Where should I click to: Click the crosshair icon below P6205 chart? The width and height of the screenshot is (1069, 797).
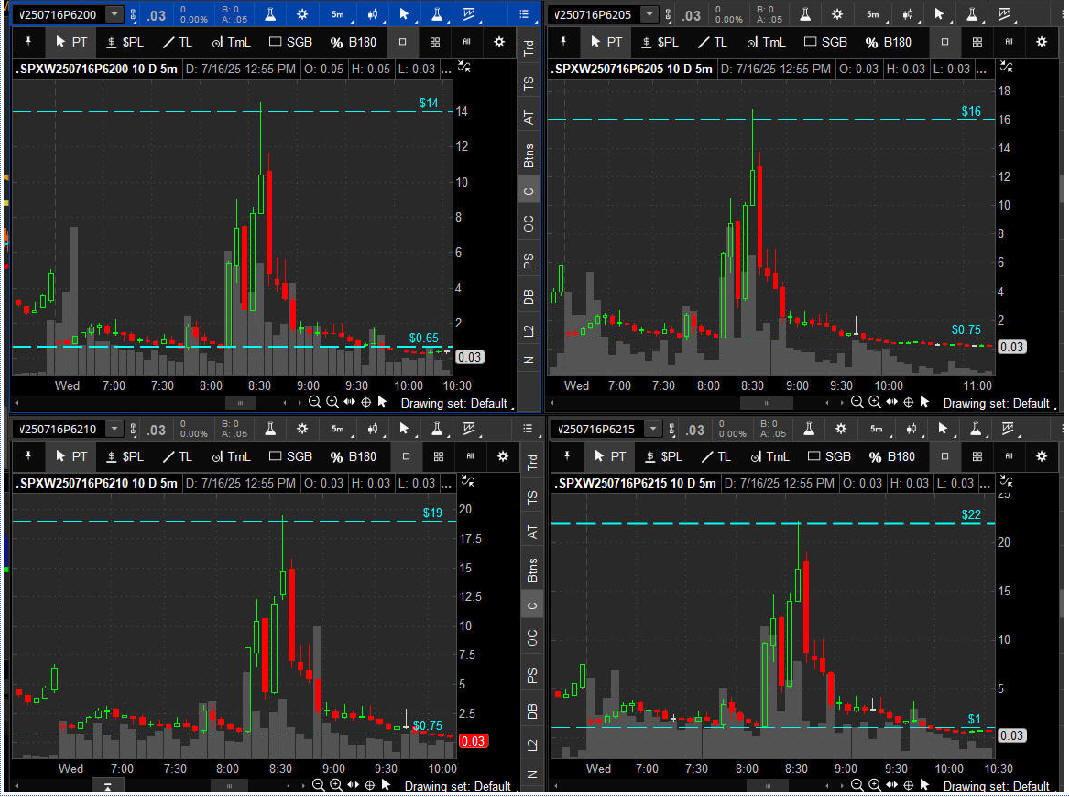point(908,402)
